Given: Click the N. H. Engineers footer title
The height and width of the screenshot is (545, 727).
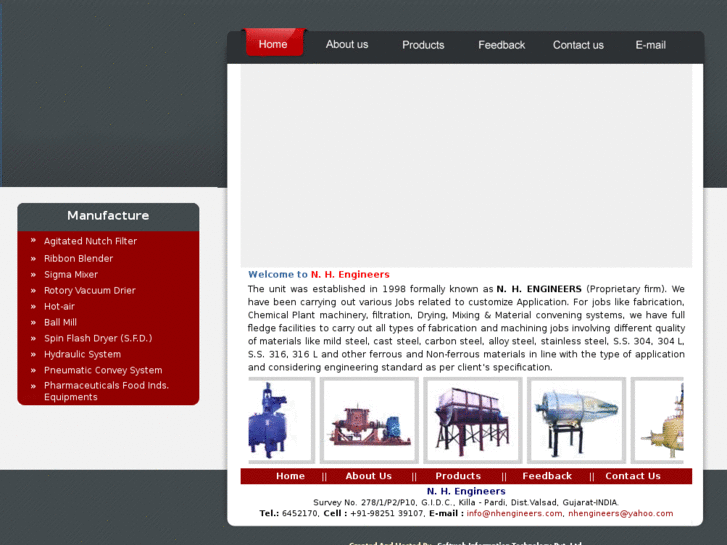Looking at the screenshot, I should (466, 491).
